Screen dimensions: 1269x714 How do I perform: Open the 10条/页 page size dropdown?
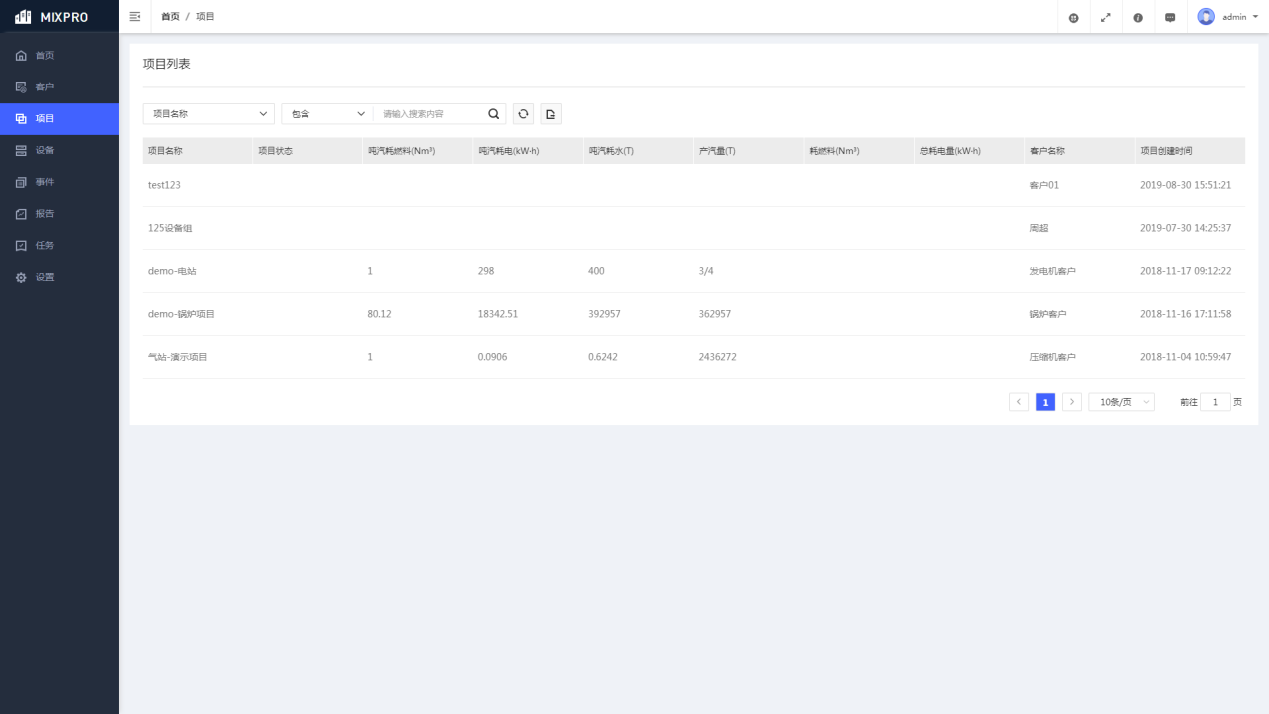point(1121,402)
